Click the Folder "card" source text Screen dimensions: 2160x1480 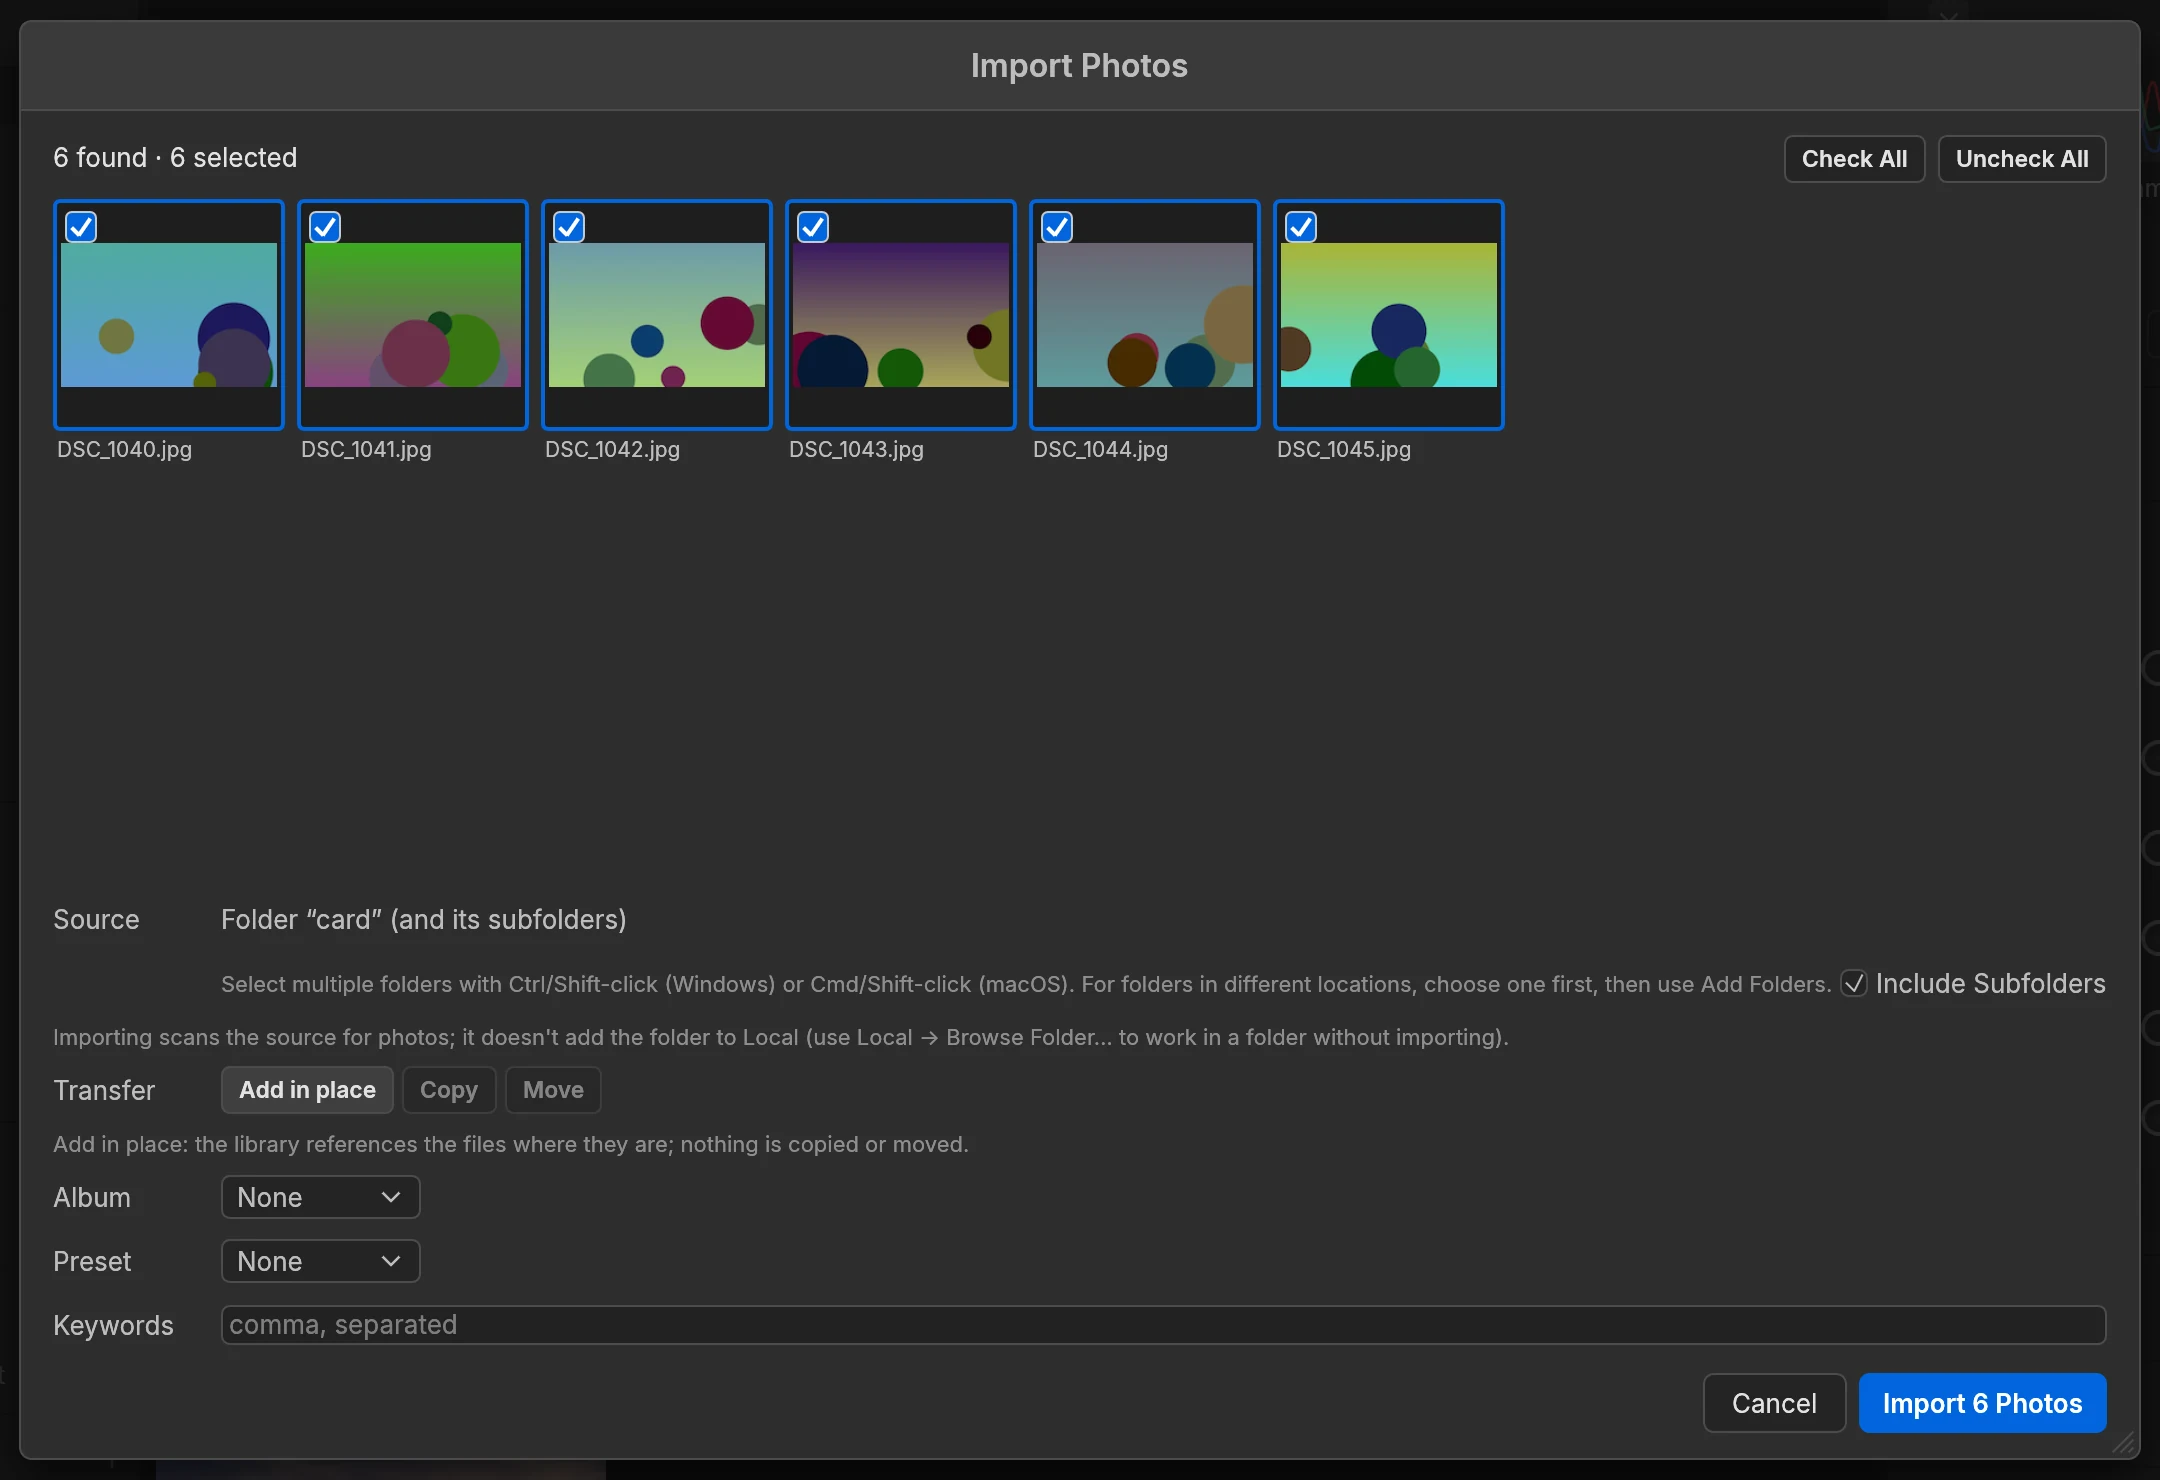pyautogui.click(x=424, y=919)
